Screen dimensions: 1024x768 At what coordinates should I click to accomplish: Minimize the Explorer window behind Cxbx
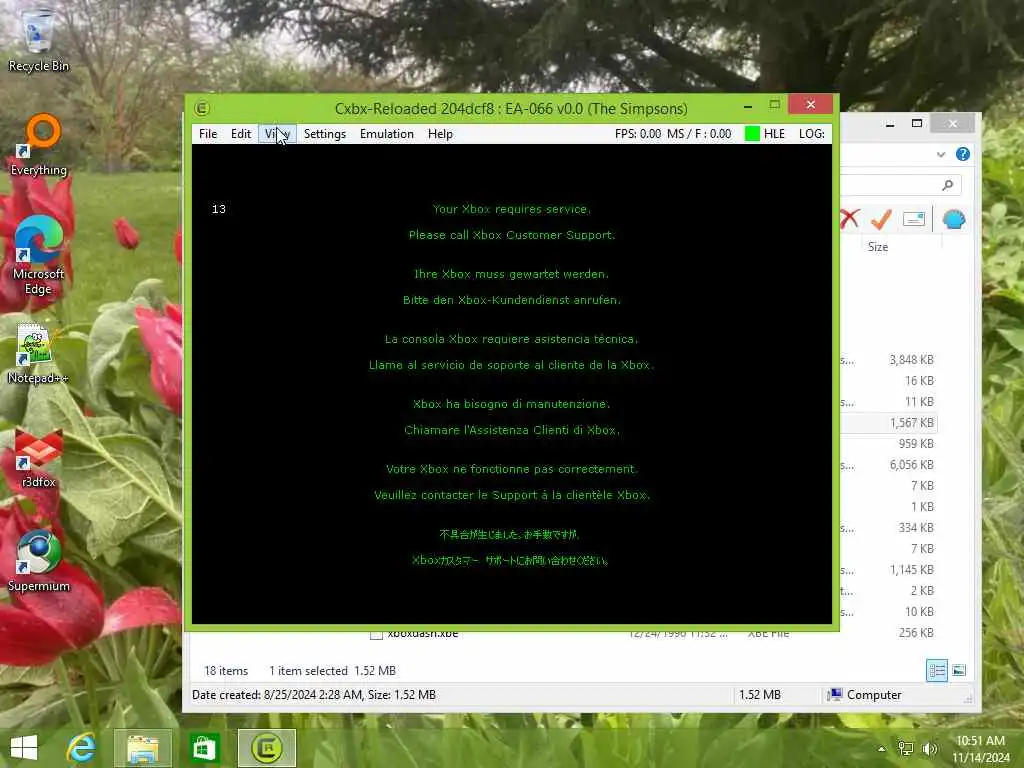point(889,123)
